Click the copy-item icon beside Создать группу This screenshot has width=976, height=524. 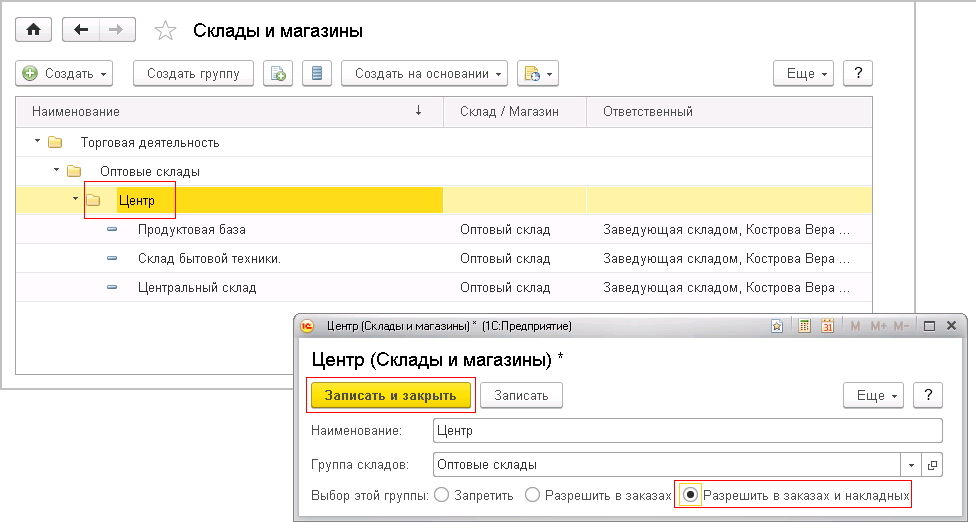click(278, 73)
